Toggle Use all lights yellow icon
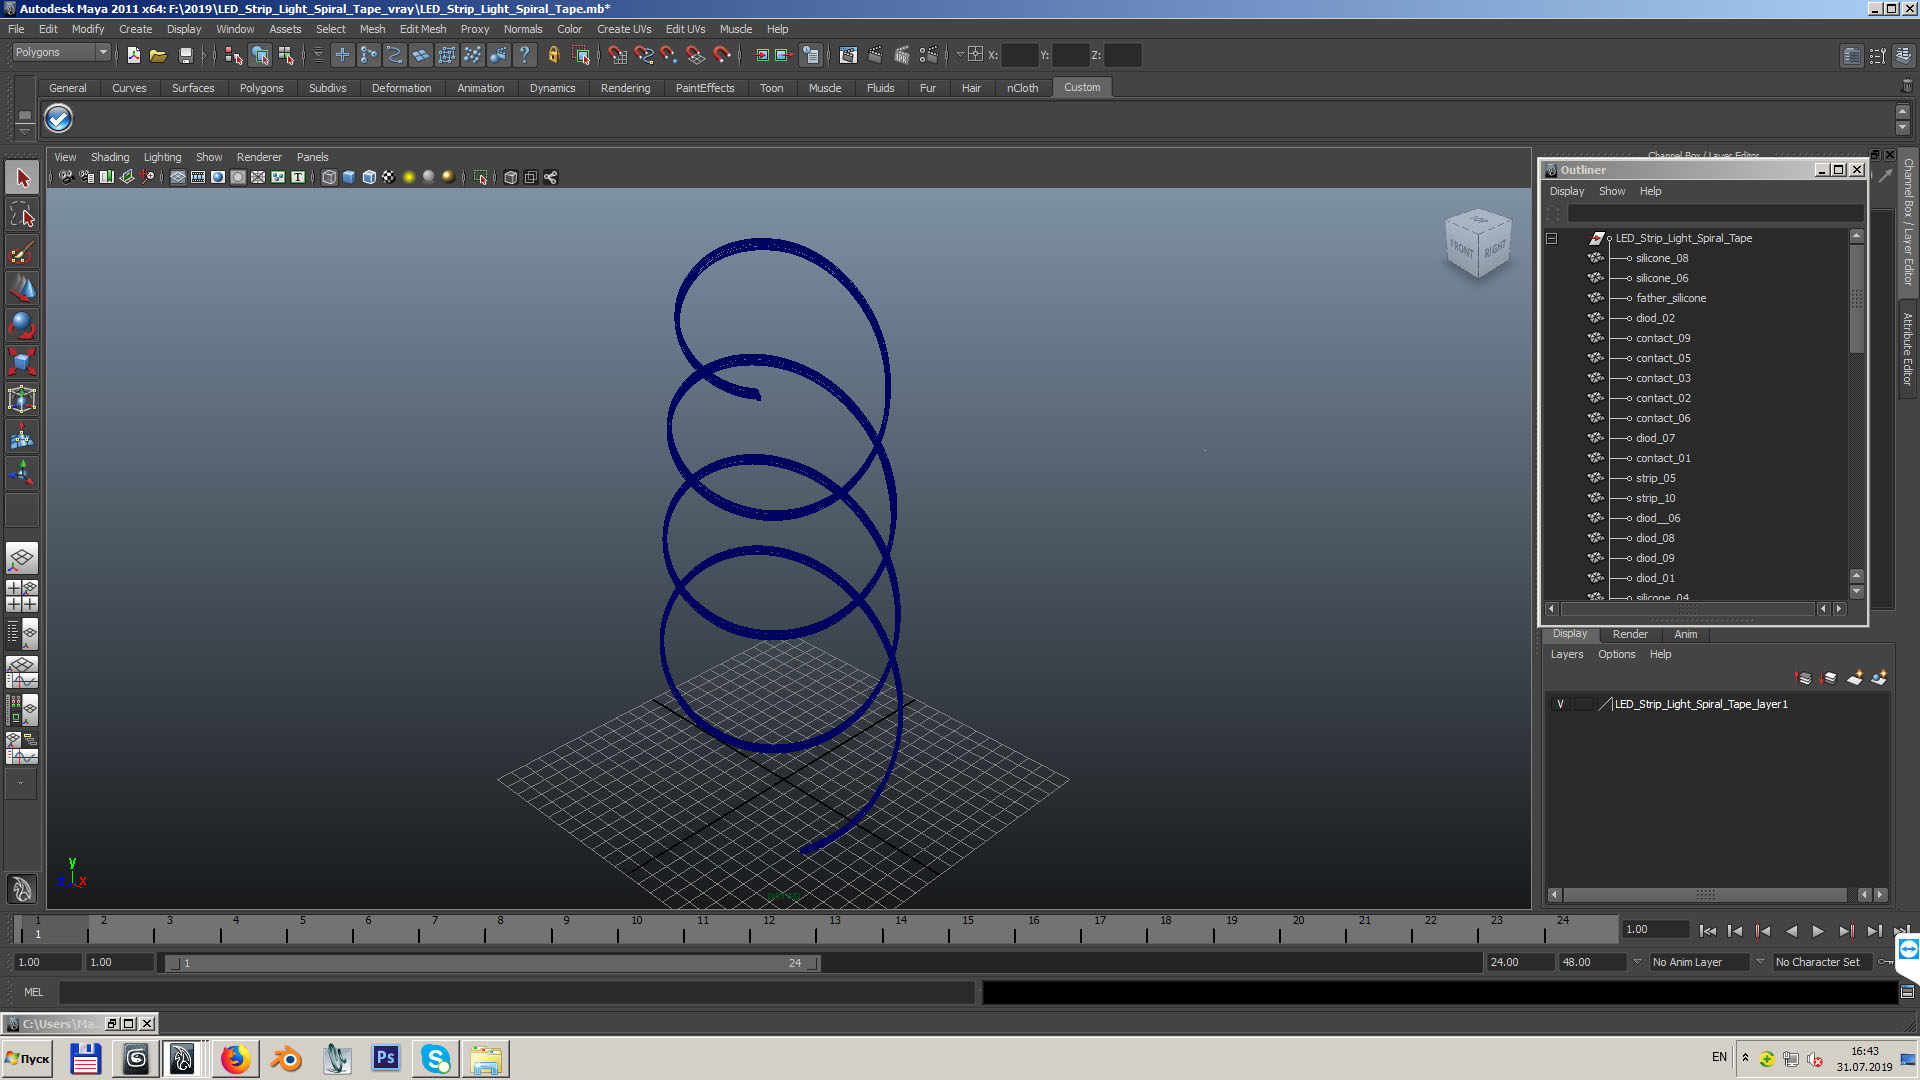The width and height of the screenshot is (1920, 1080). click(409, 177)
